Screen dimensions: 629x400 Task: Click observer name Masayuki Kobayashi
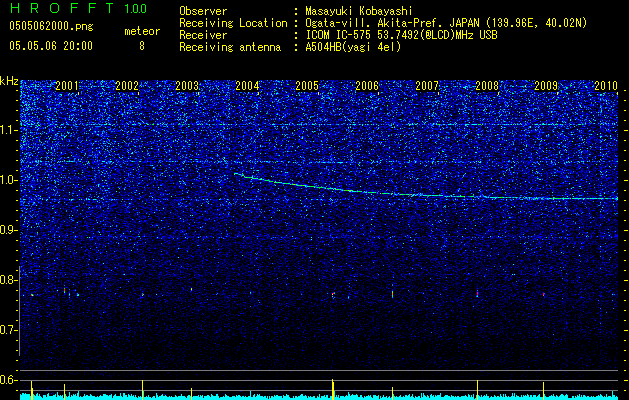click(359, 11)
